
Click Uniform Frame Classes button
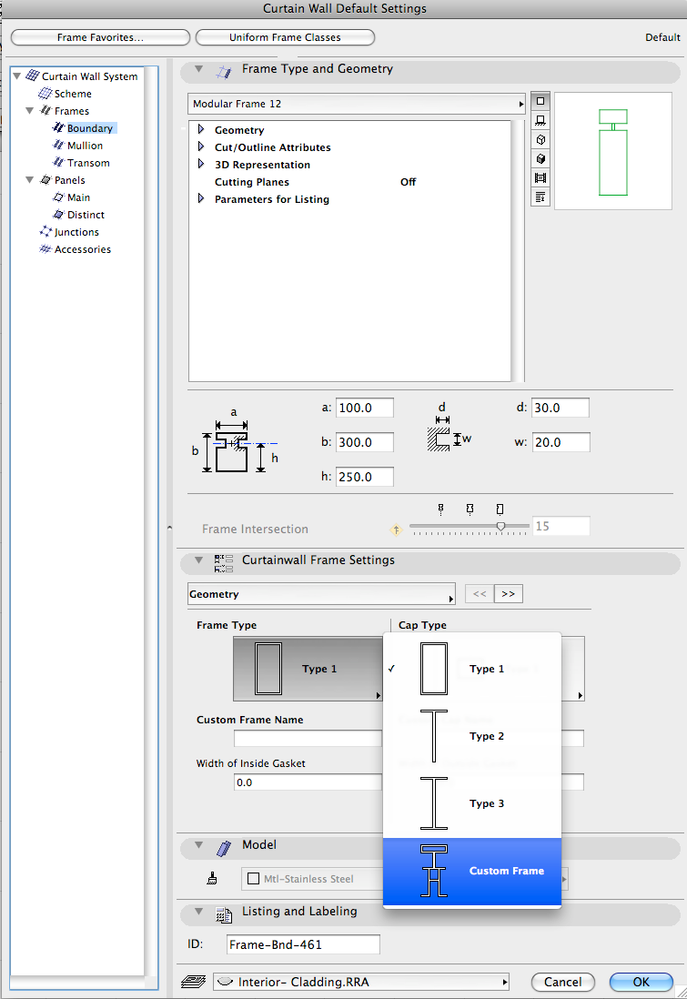[x=285, y=38]
